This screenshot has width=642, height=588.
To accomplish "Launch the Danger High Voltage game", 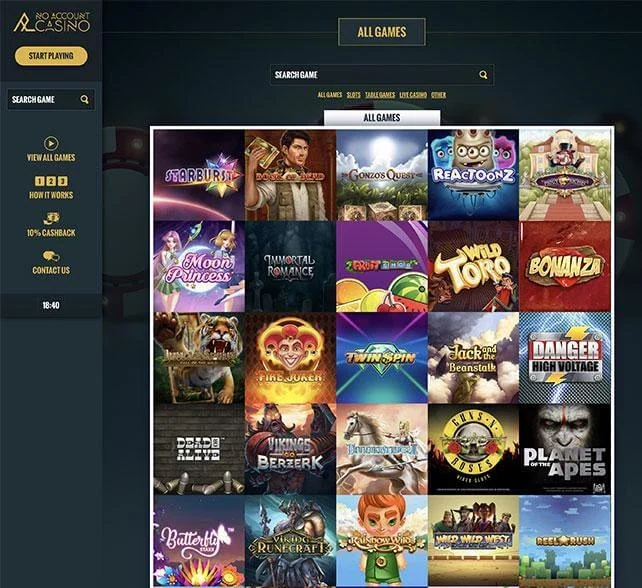I will coord(565,358).
